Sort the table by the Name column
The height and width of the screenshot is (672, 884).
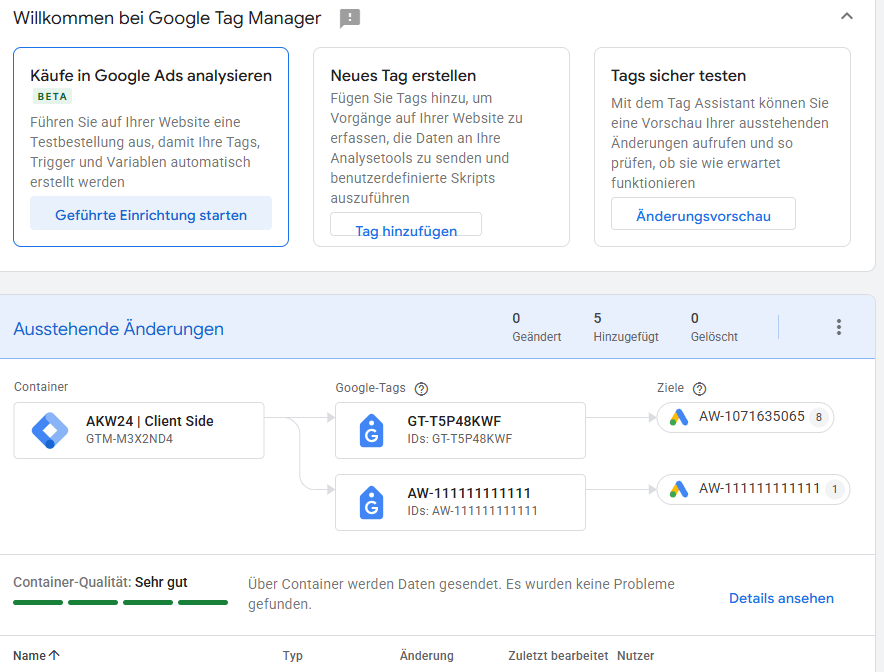pos(36,656)
